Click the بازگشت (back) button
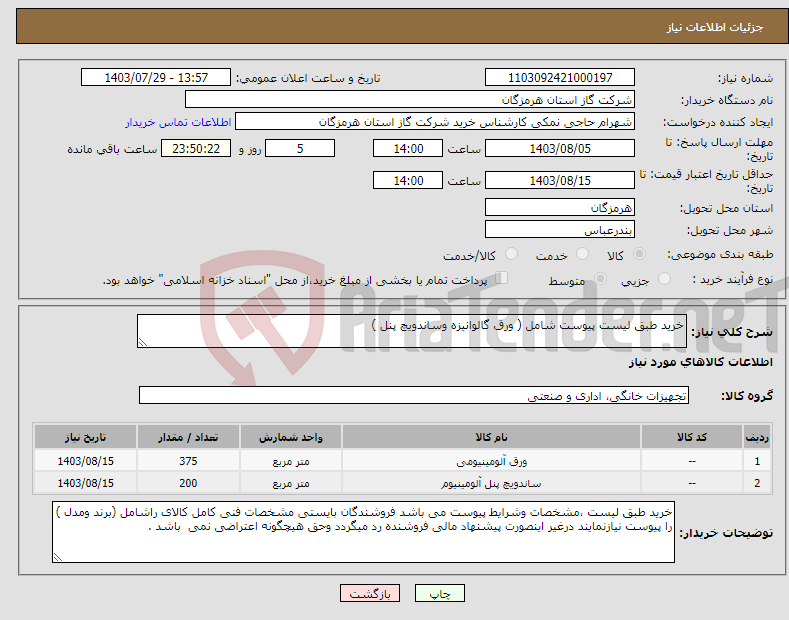Image resolution: width=789 pixels, height=620 pixels. click(370, 593)
